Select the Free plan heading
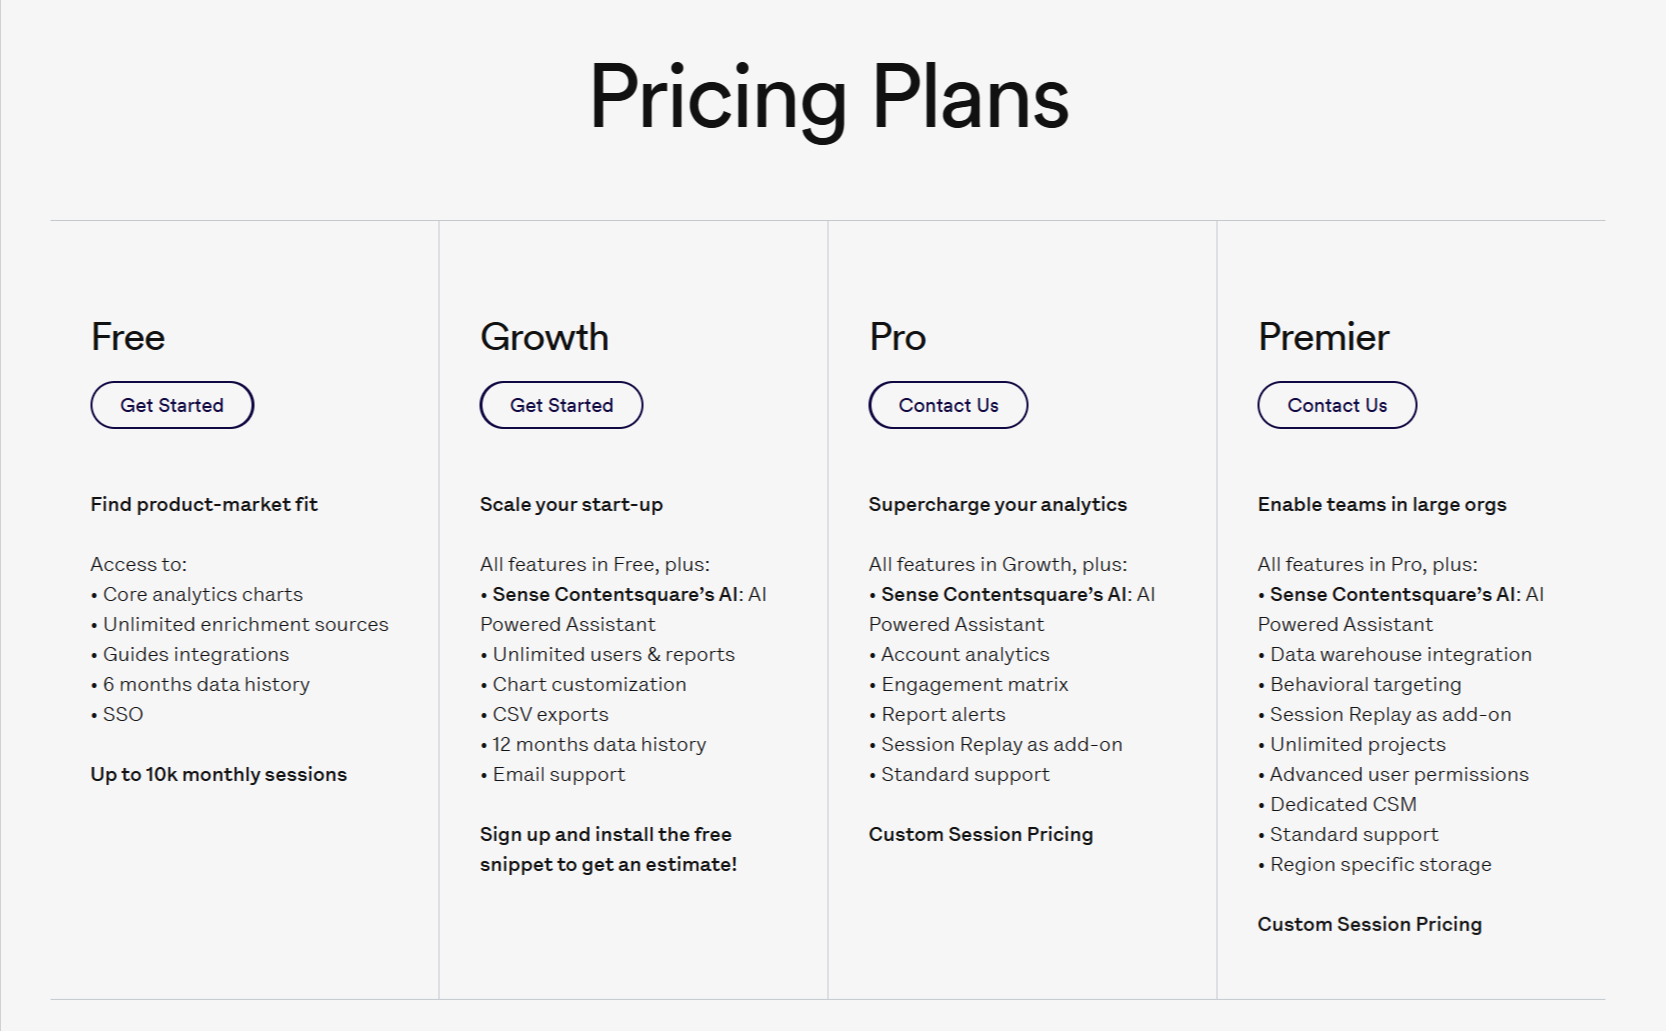1666x1031 pixels. pyautogui.click(x=128, y=337)
